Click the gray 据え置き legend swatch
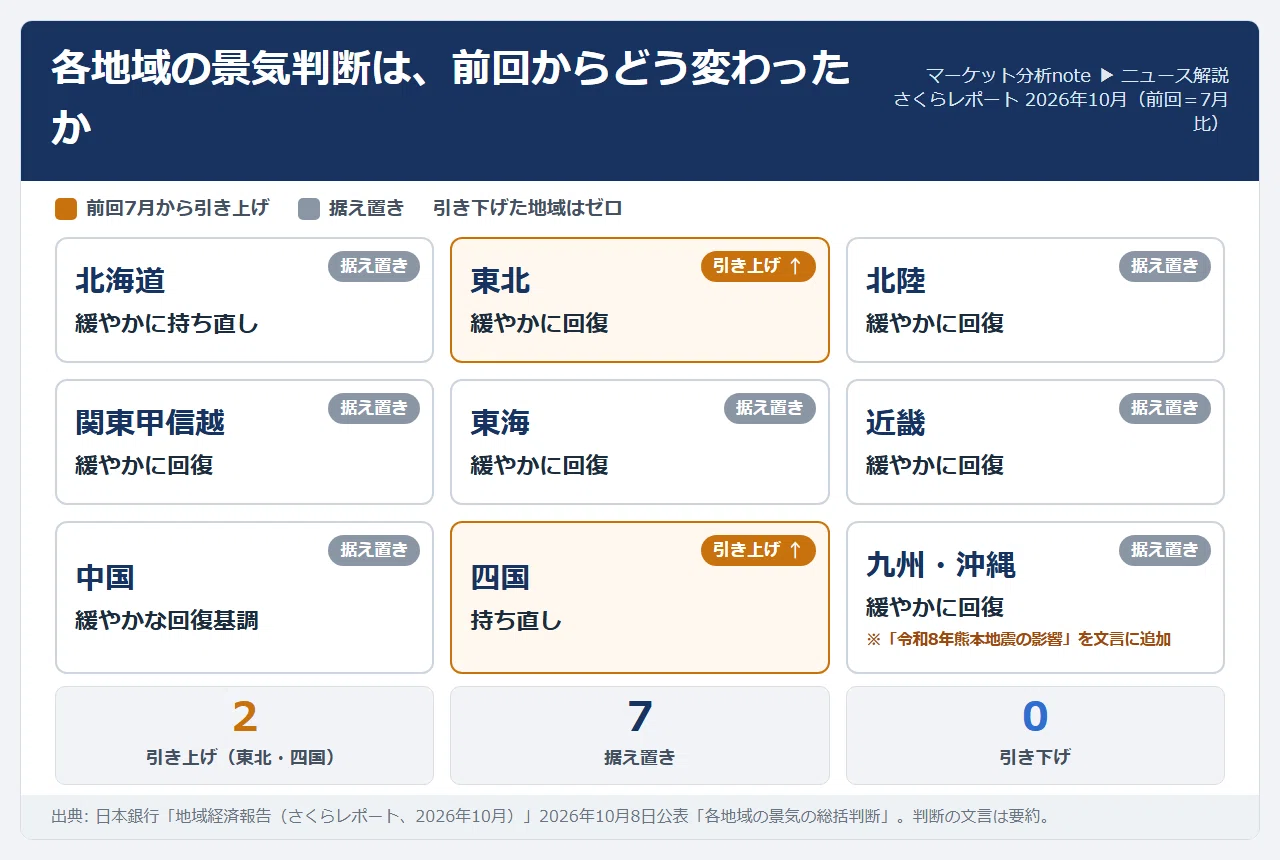This screenshot has height=860, width=1280. tap(309, 208)
